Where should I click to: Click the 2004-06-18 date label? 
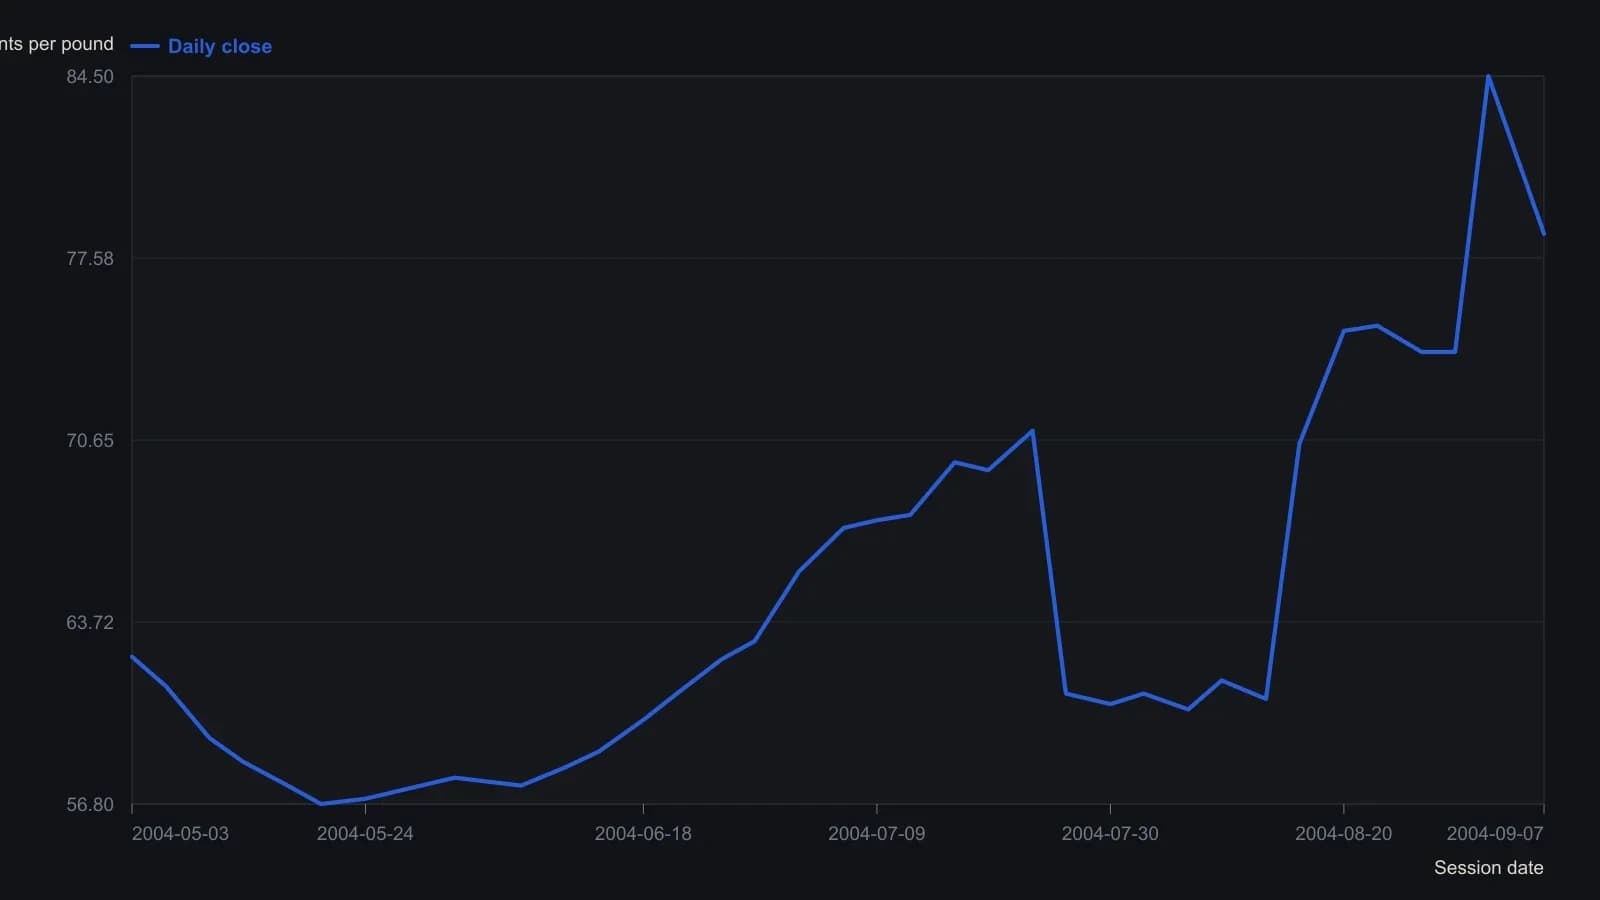coord(643,834)
